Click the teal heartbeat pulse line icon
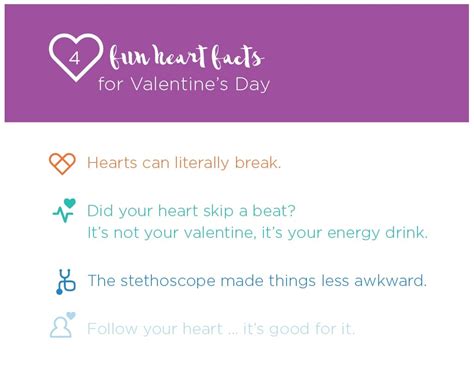This screenshot has height=379, width=474. 63,214
